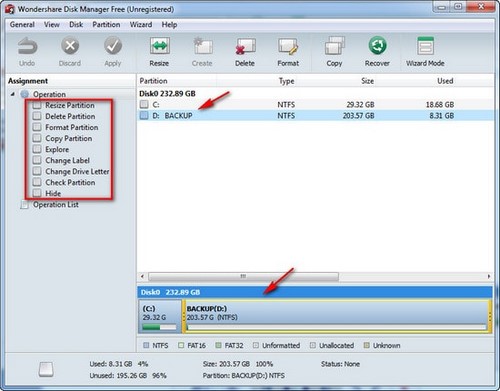Click the Discard toolbar icon
The height and width of the screenshot is (391, 500).
[x=70, y=46]
